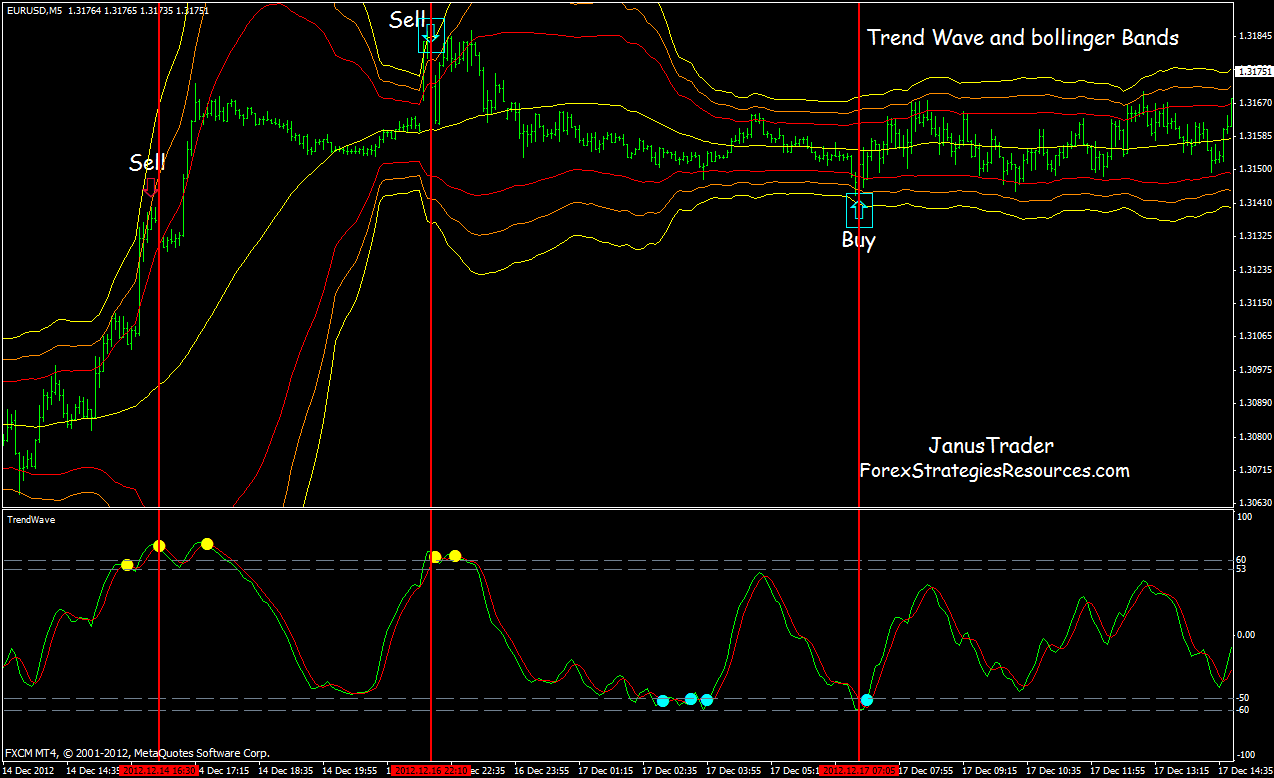Viewport: 1274px width, 778px height.
Task: Click the 1.30630 price axis value
Action: coord(1254,503)
